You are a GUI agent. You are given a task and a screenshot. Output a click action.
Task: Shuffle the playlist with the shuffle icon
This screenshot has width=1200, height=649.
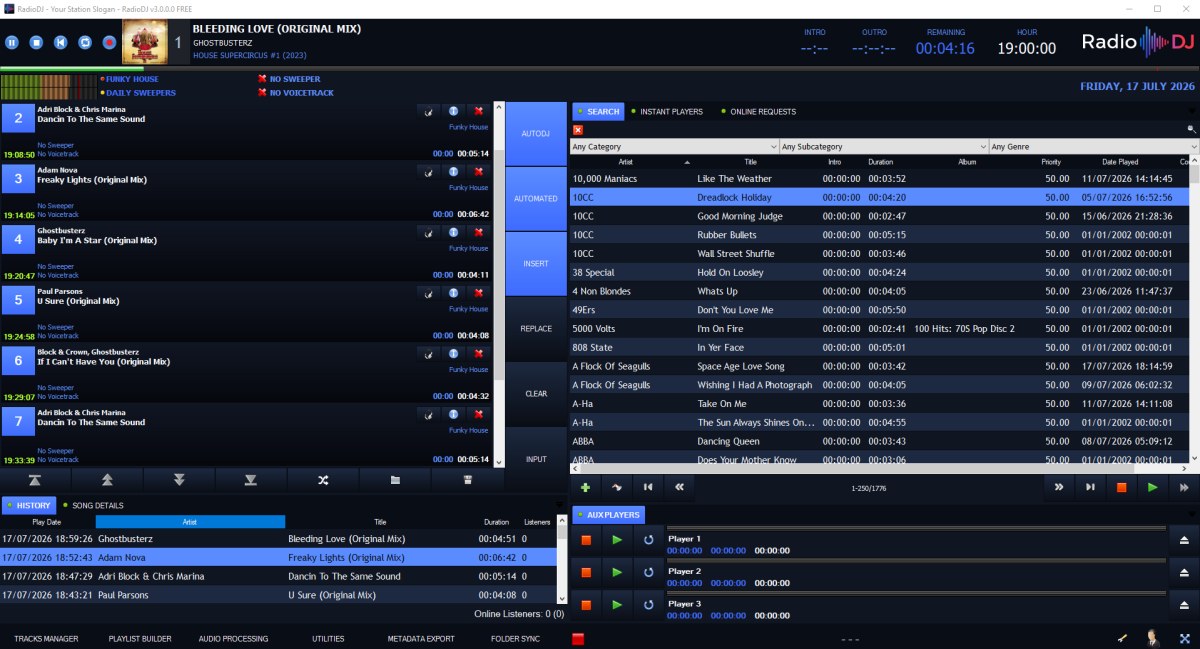click(323, 480)
